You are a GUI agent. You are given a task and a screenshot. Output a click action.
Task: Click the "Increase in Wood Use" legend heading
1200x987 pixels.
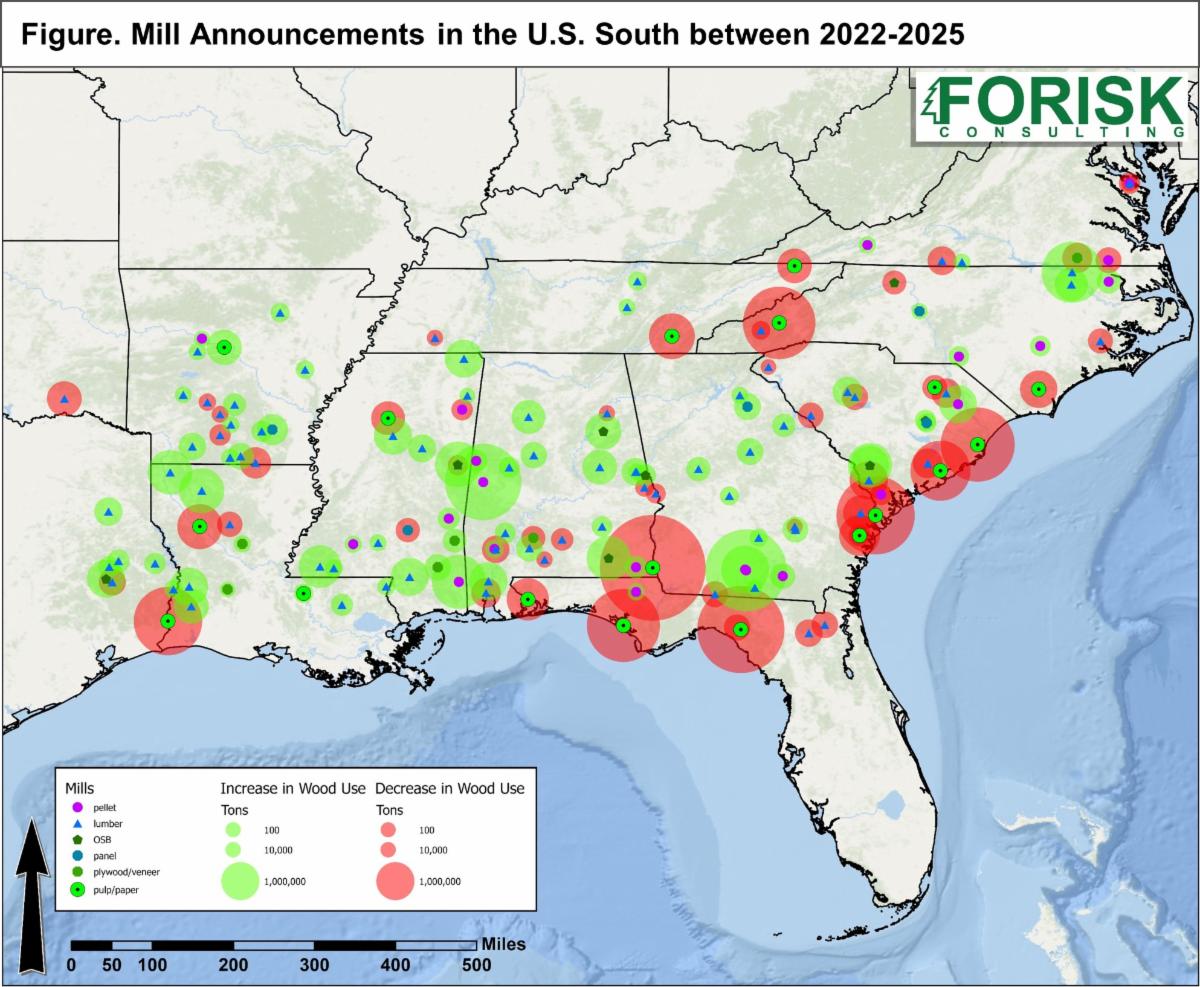pos(293,788)
